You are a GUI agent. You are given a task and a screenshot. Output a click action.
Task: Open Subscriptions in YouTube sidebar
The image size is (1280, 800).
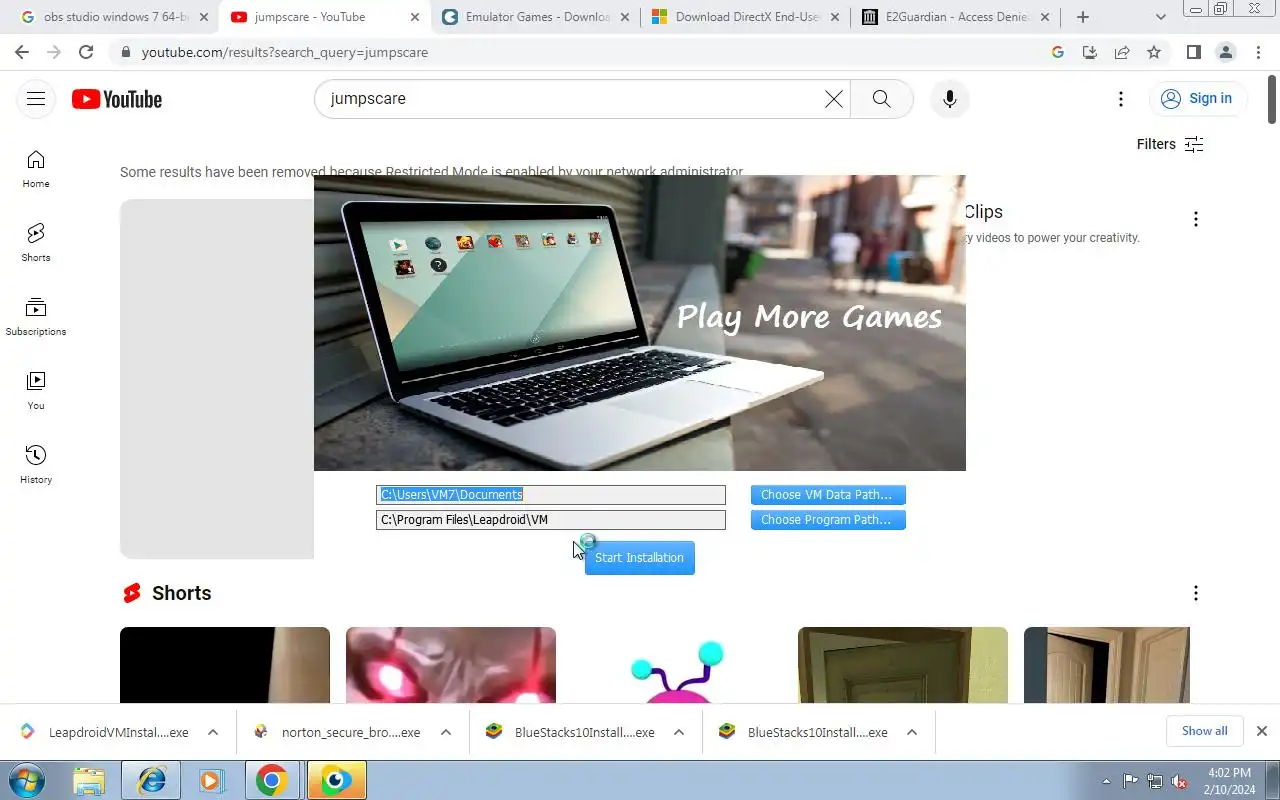36,317
